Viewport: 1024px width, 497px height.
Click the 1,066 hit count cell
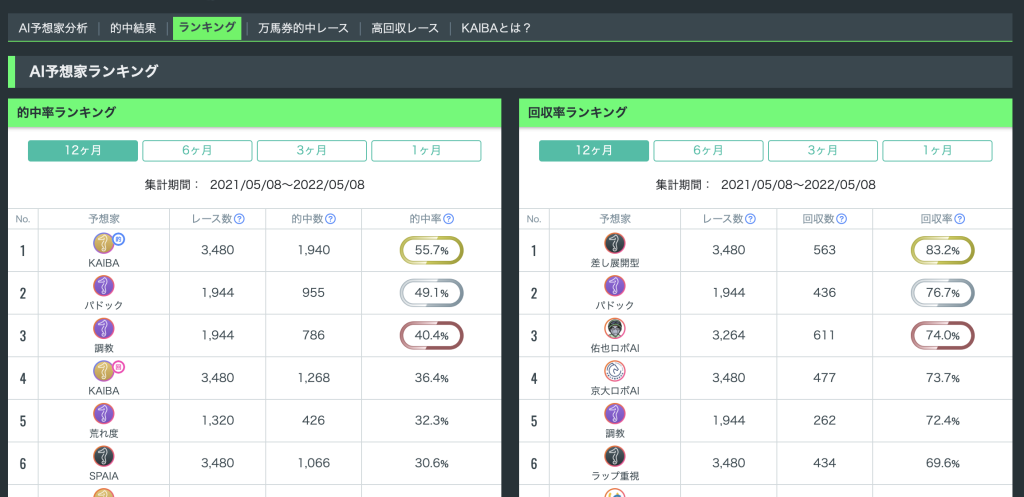click(x=311, y=463)
